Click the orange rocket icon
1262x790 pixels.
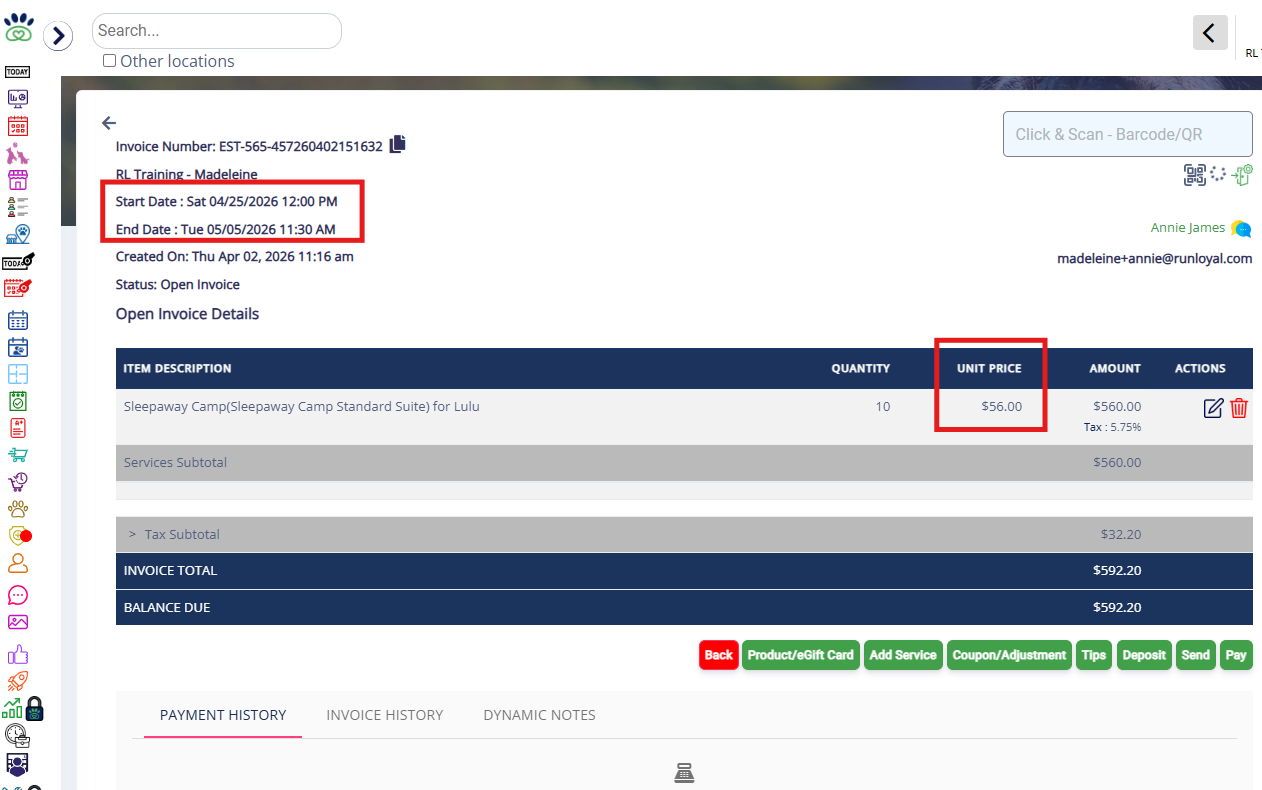pyautogui.click(x=18, y=682)
